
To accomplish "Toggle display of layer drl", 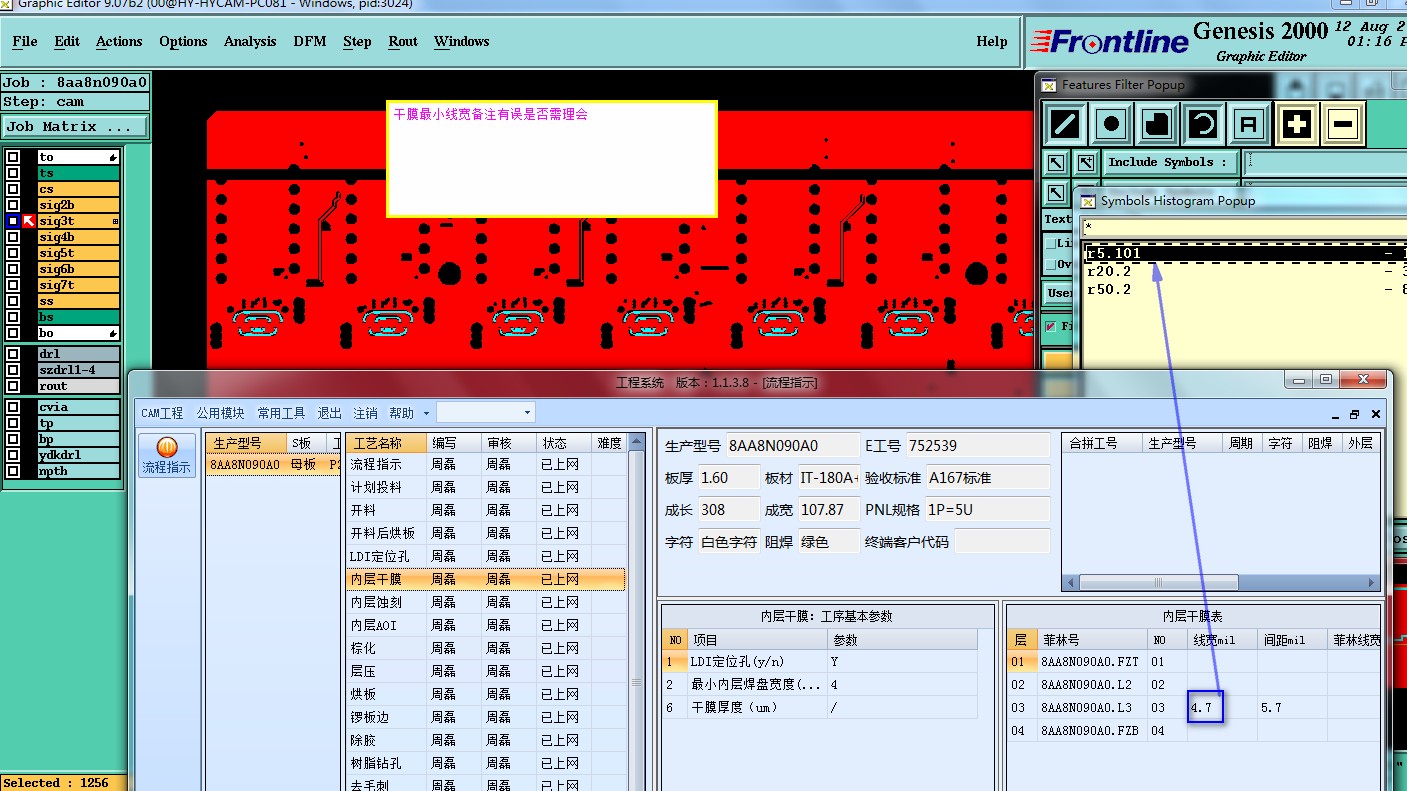I will tap(13, 354).
